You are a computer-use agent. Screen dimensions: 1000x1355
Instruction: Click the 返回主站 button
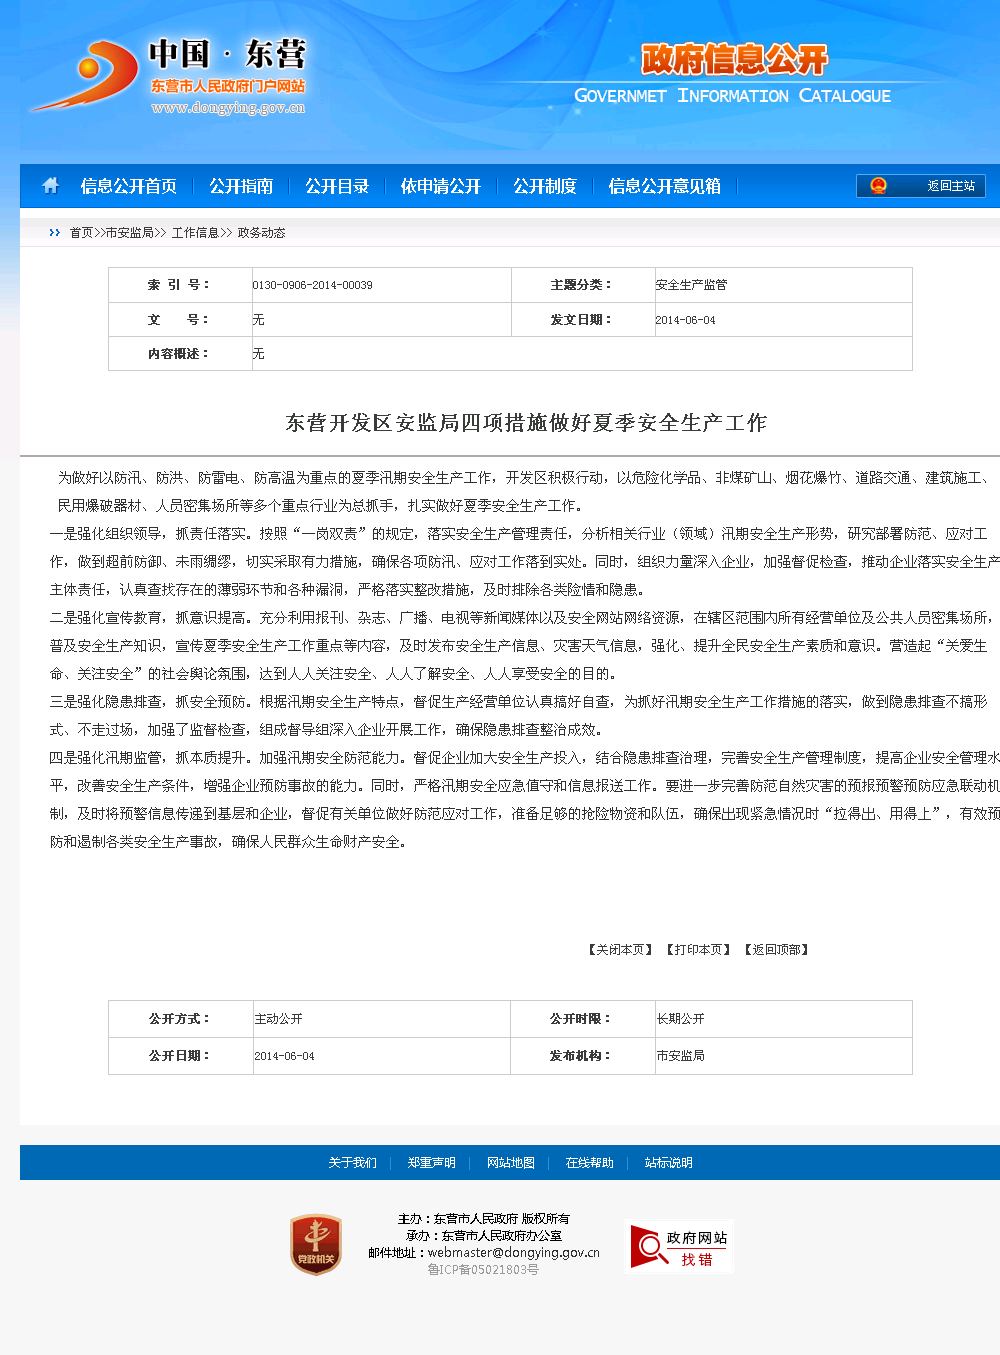(950, 186)
